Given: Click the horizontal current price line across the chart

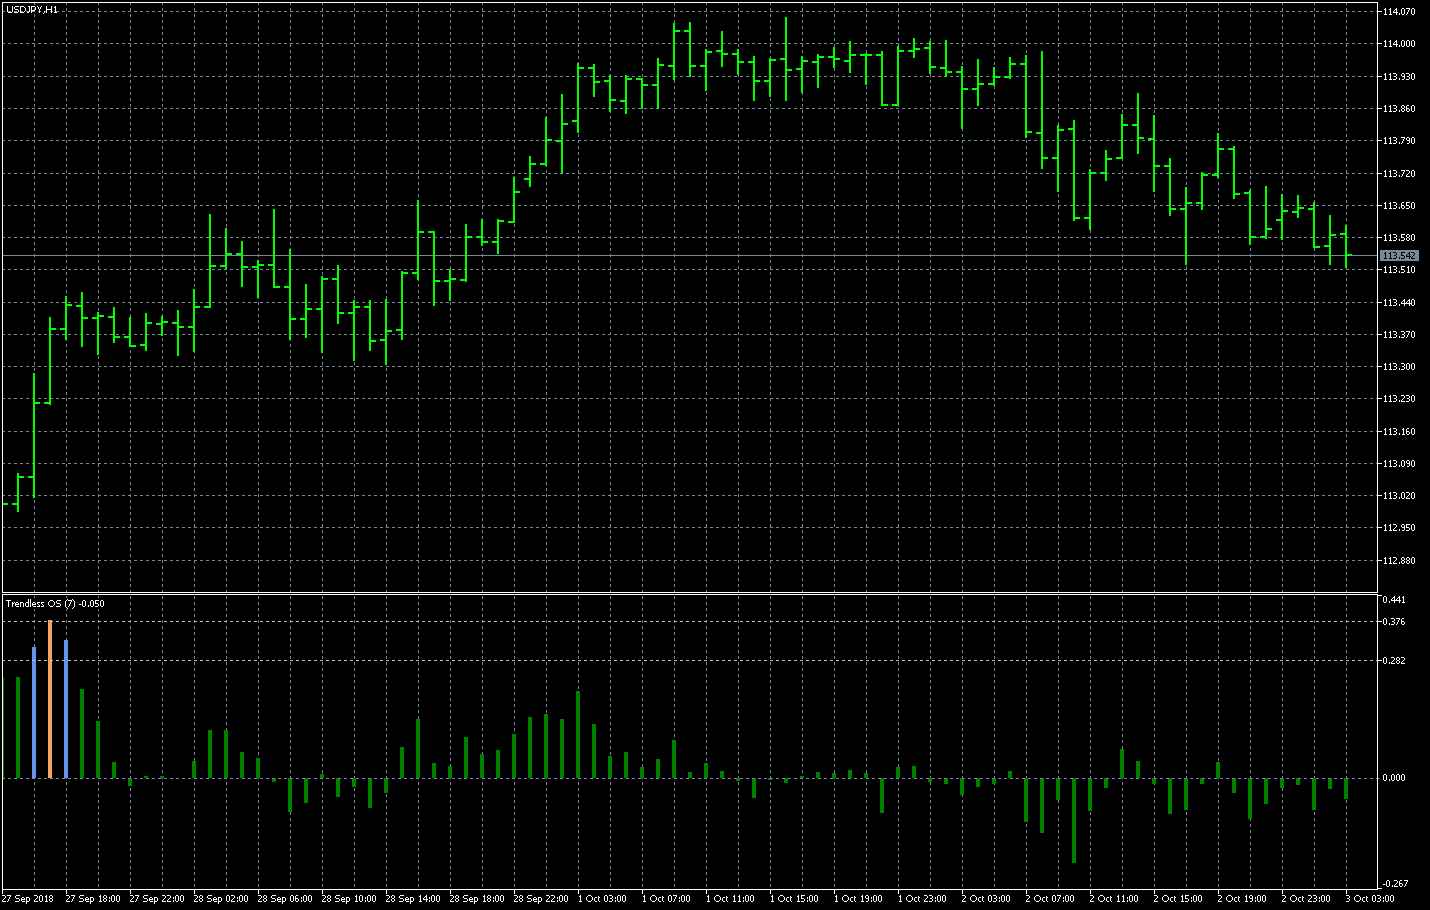Looking at the screenshot, I should [700, 256].
